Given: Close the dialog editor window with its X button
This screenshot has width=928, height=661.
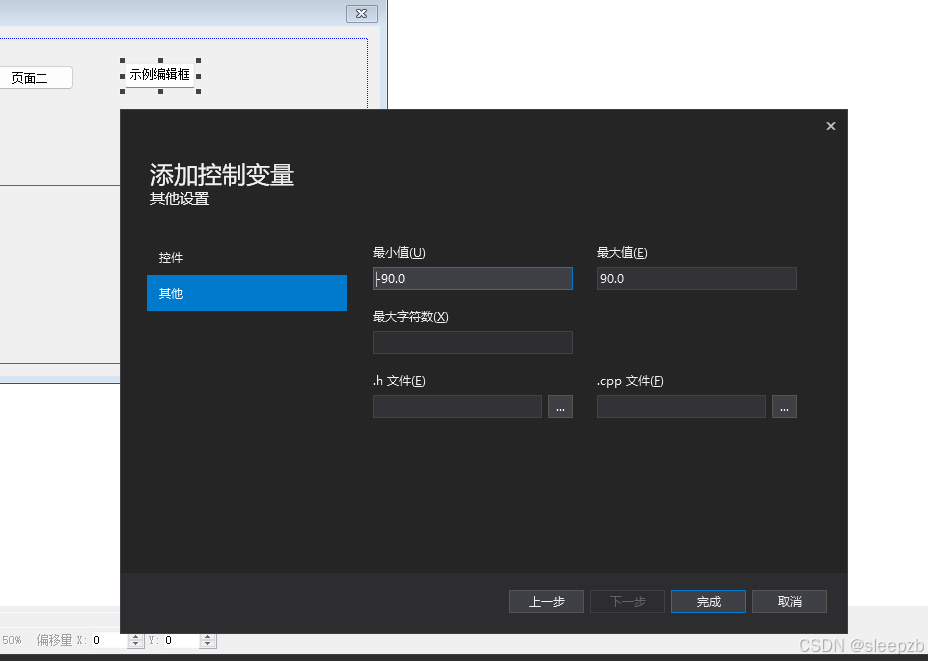Looking at the screenshot, I should click(x=361, y=13).
